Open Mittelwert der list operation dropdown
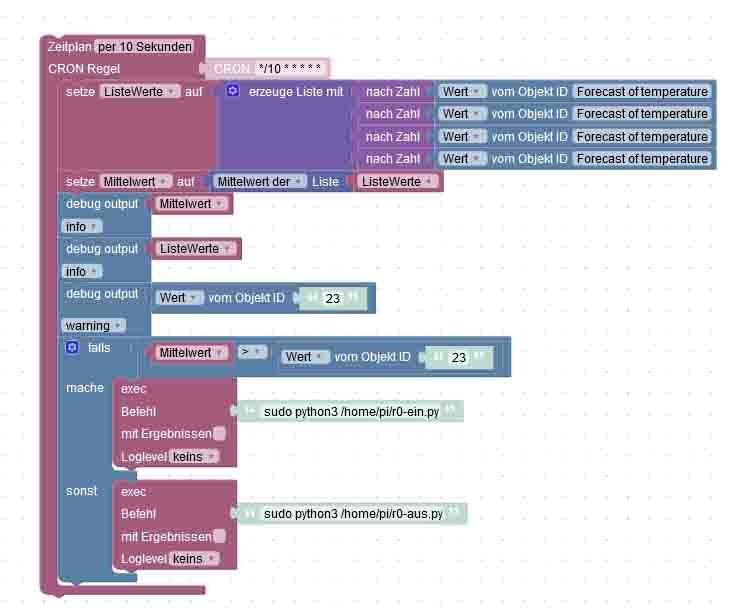The image size is (731, 611). pos(260,181)
